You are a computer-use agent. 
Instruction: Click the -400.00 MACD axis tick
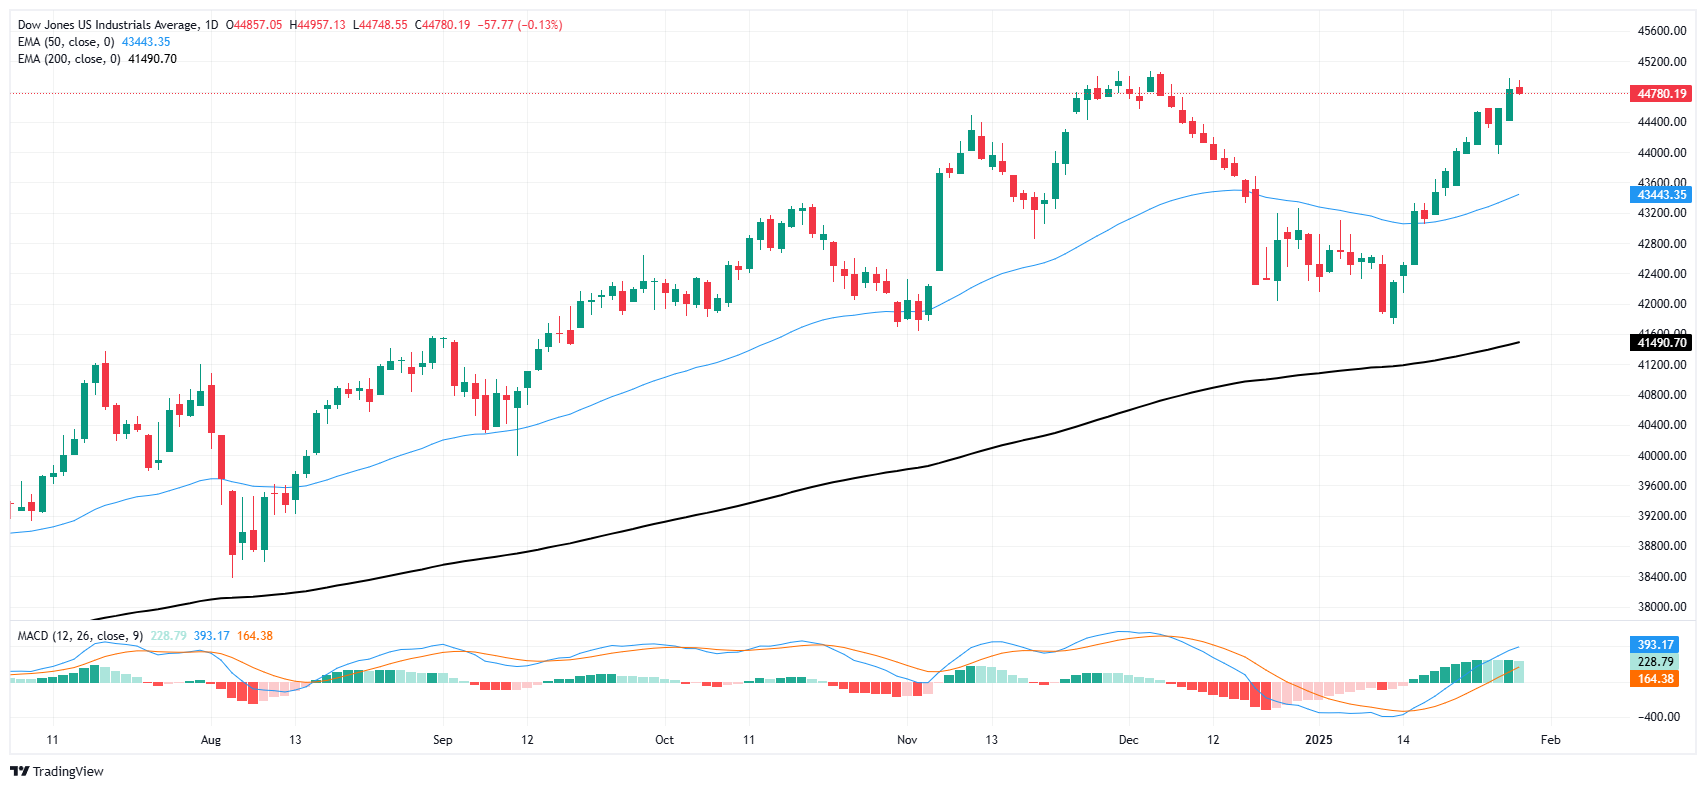point(1658,716)
